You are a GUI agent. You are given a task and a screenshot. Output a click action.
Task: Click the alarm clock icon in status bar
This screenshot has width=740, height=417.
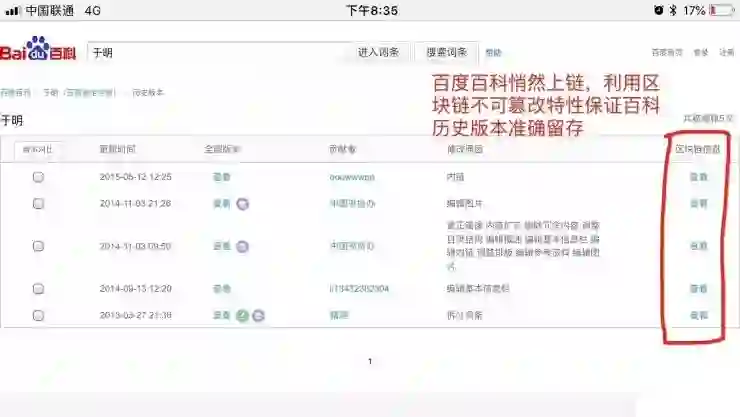(x=658, y=10)
